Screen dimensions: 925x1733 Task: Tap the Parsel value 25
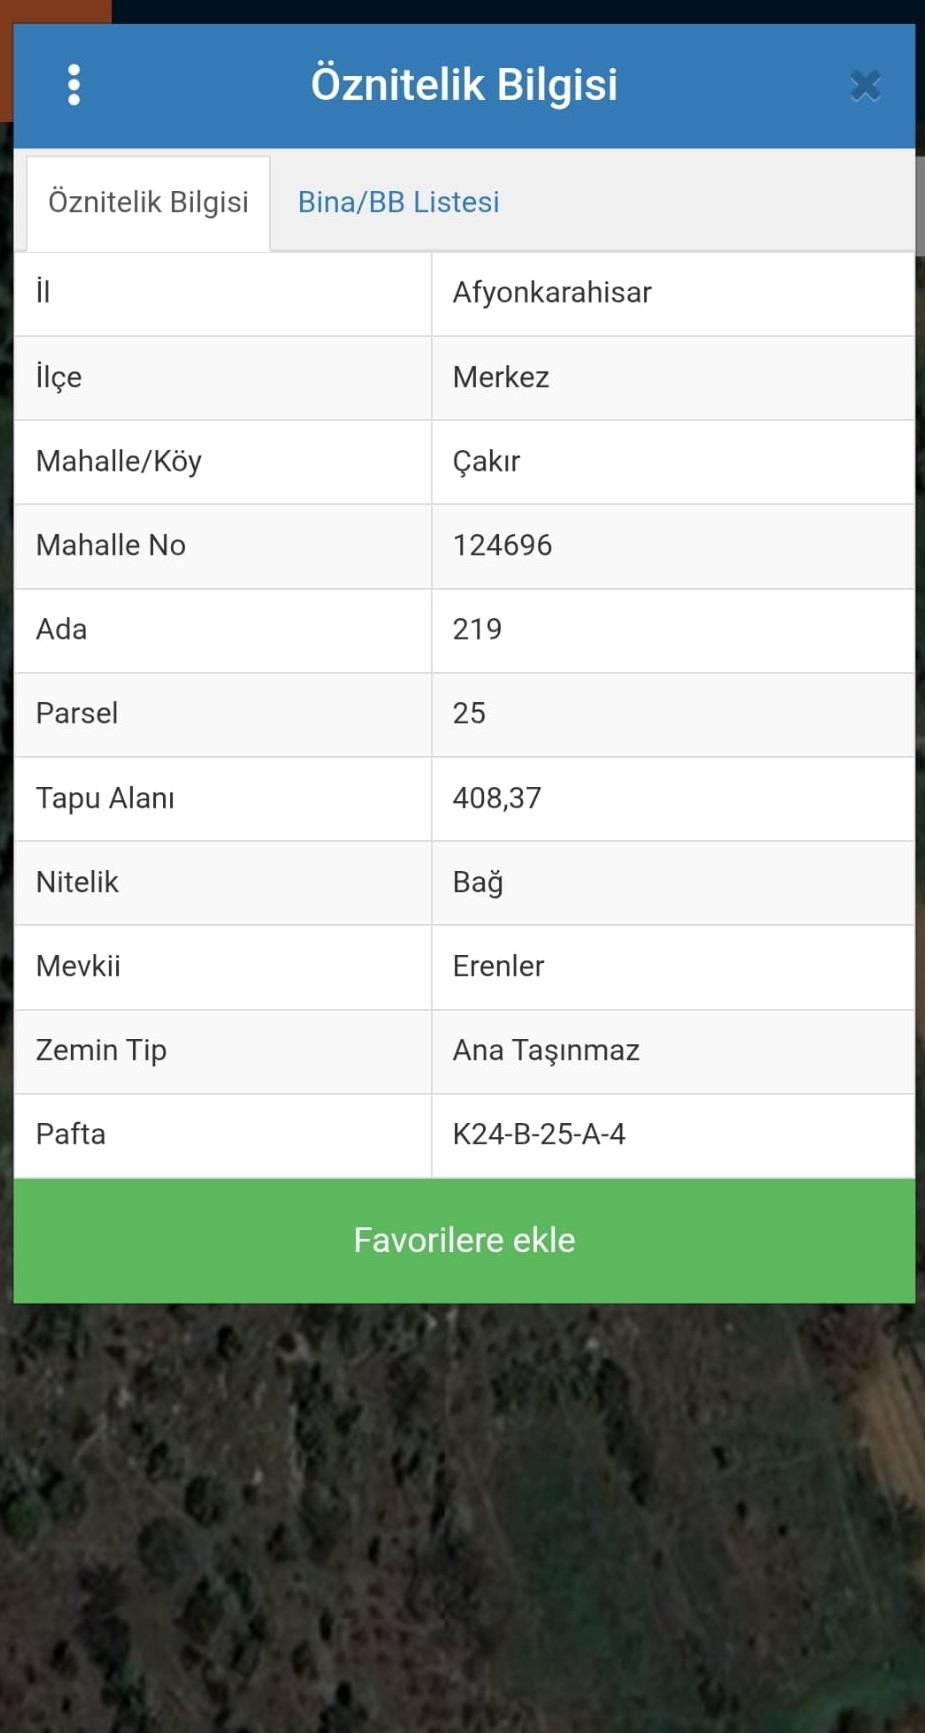pyautogui.click(x=469, y=713)
